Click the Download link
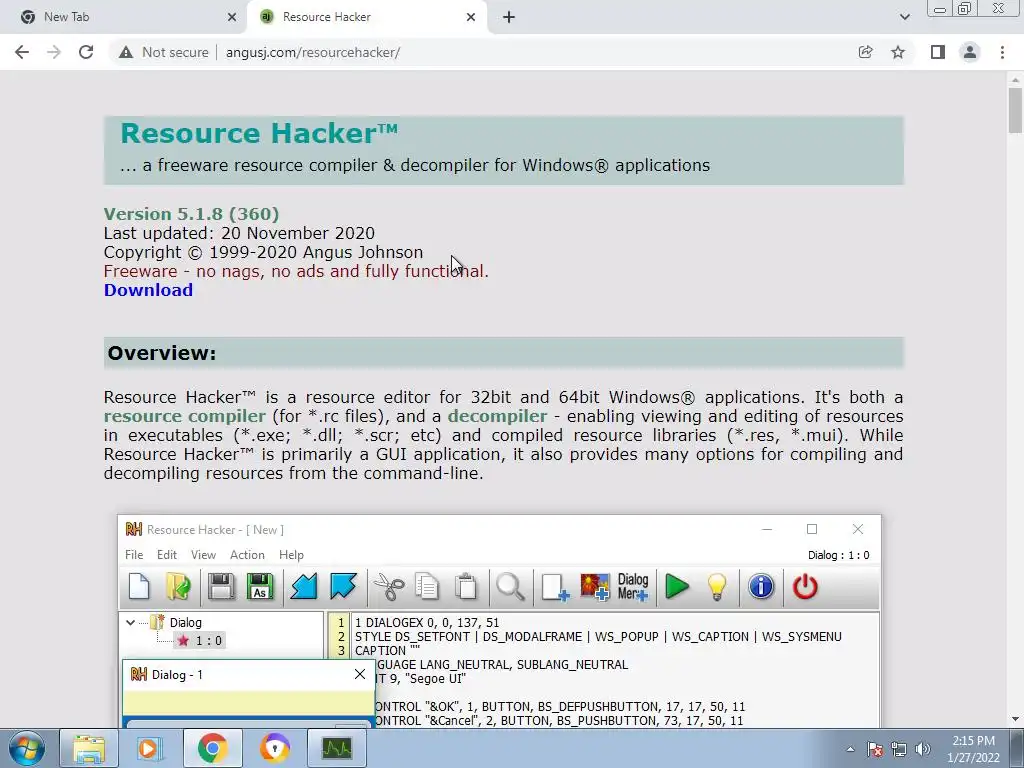1024x768 pixels. 148,290
